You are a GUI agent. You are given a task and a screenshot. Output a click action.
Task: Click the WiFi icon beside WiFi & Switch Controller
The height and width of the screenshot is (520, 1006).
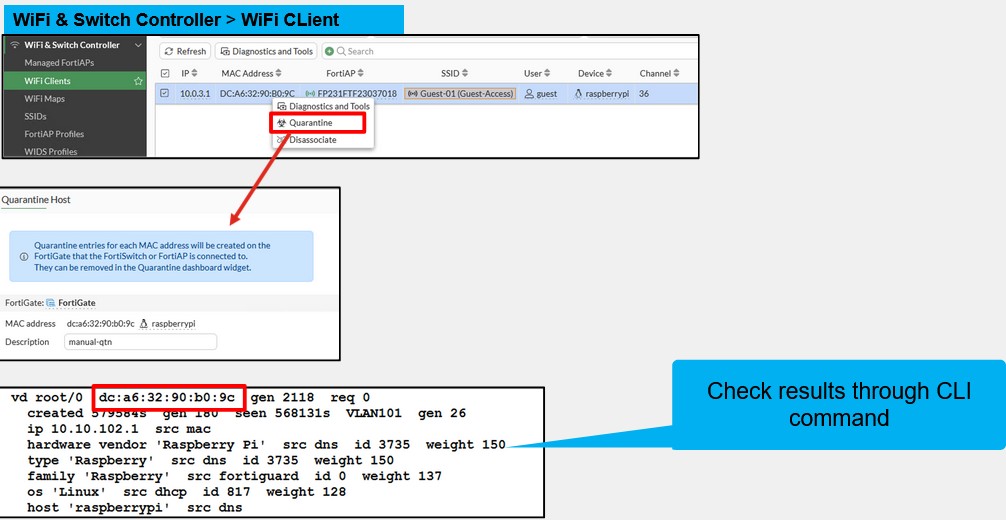(15, 45)
